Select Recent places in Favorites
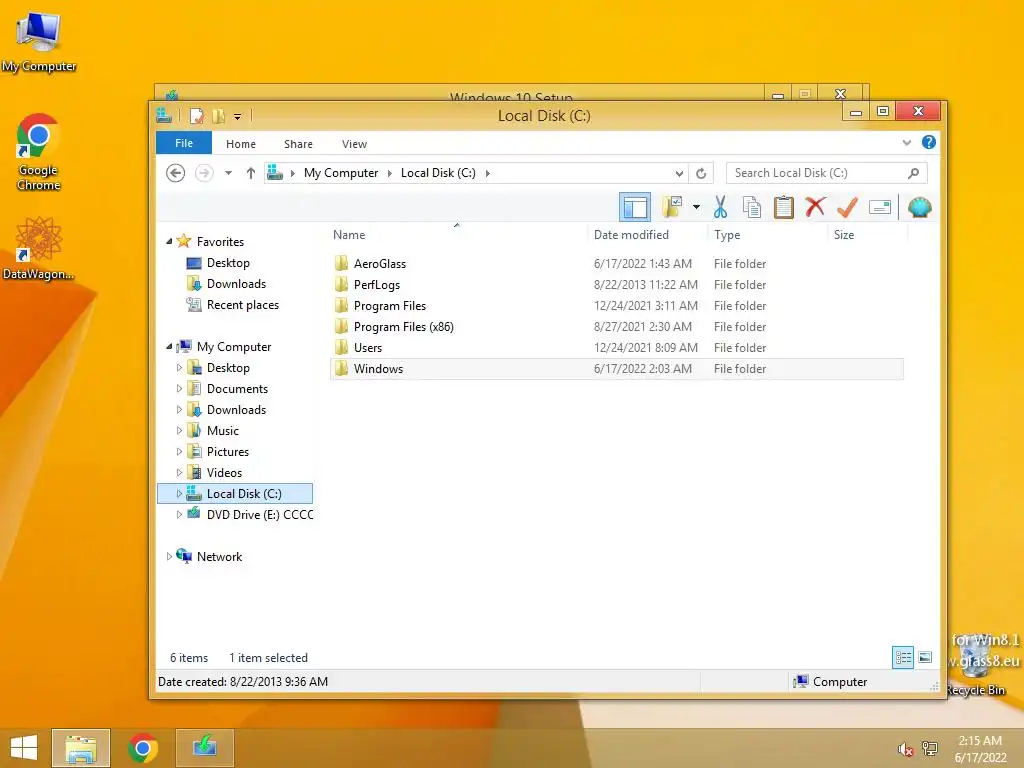This screenshot has height=768, width=1024. (x=243, y=305)
